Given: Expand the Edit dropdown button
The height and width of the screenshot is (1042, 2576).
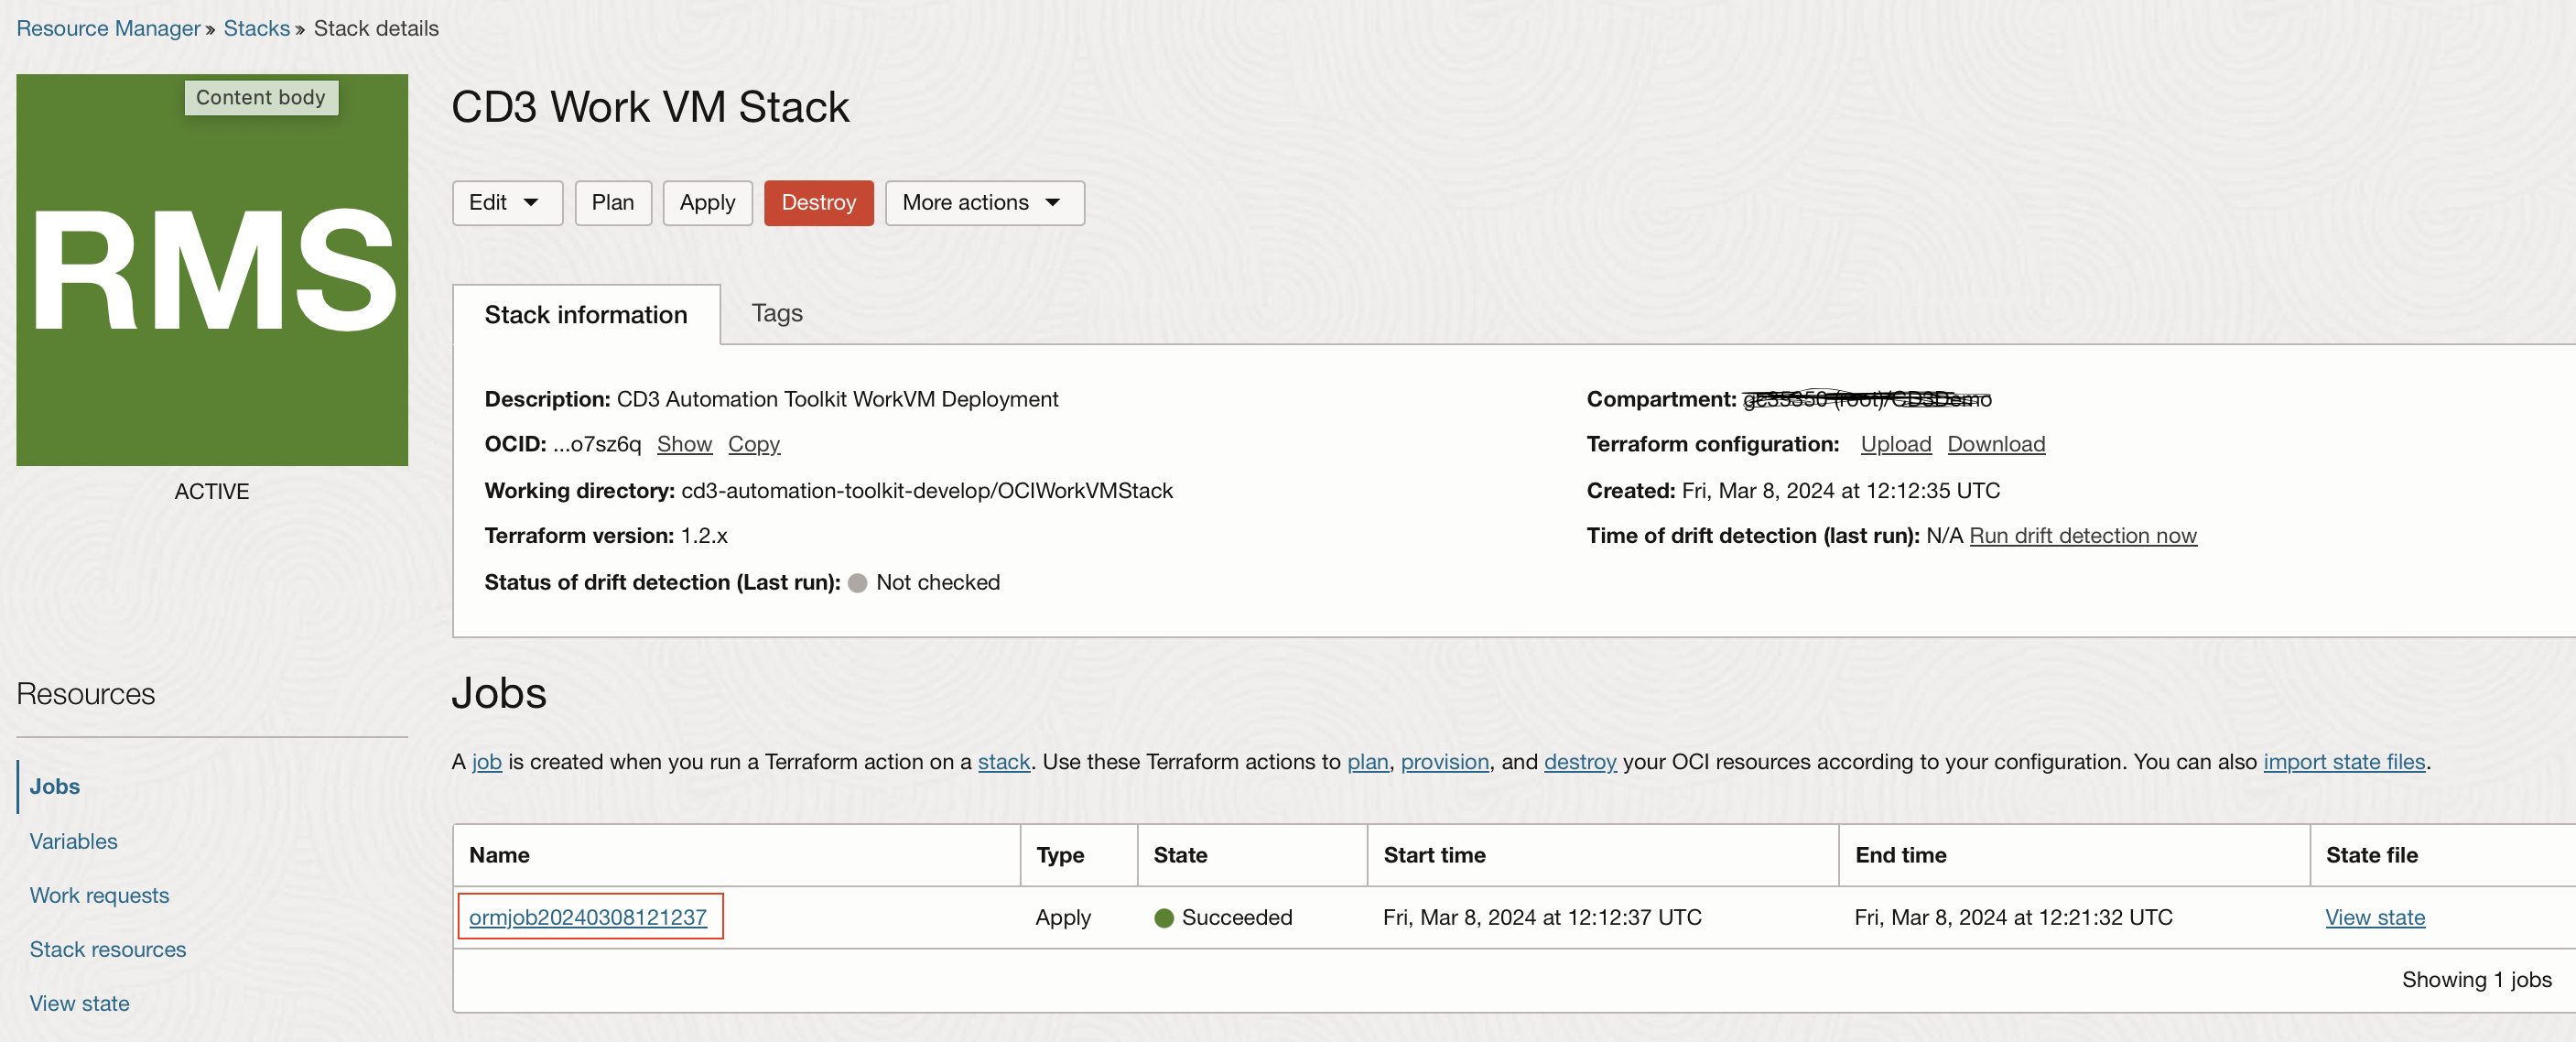Looking at the screenshot, I should (506, 203).
